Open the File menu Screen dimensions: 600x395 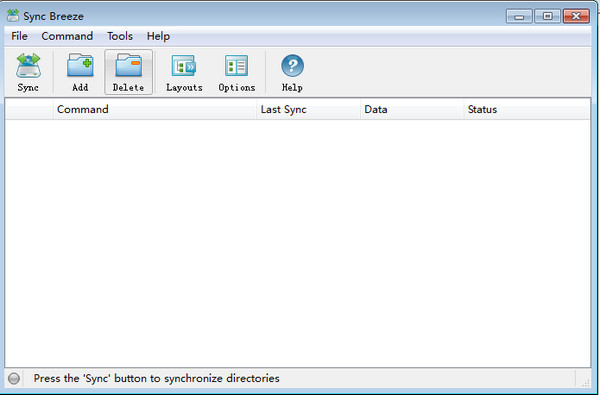click(x=19, y=36)
